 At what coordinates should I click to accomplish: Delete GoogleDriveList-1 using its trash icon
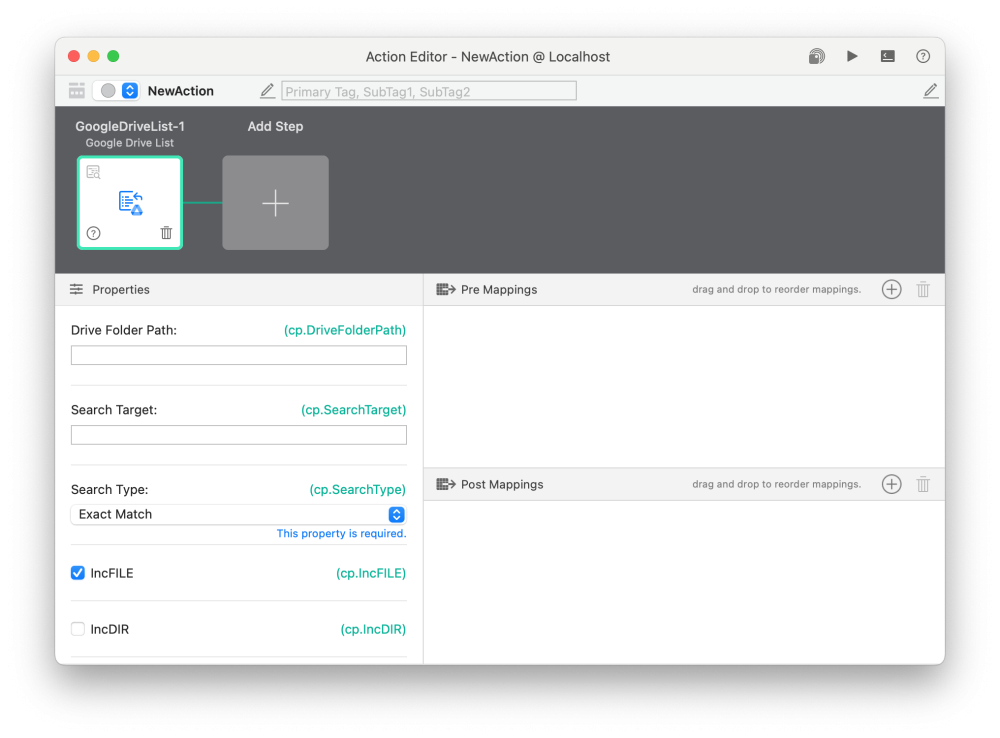pyautogui.click(x=166, y=233)
